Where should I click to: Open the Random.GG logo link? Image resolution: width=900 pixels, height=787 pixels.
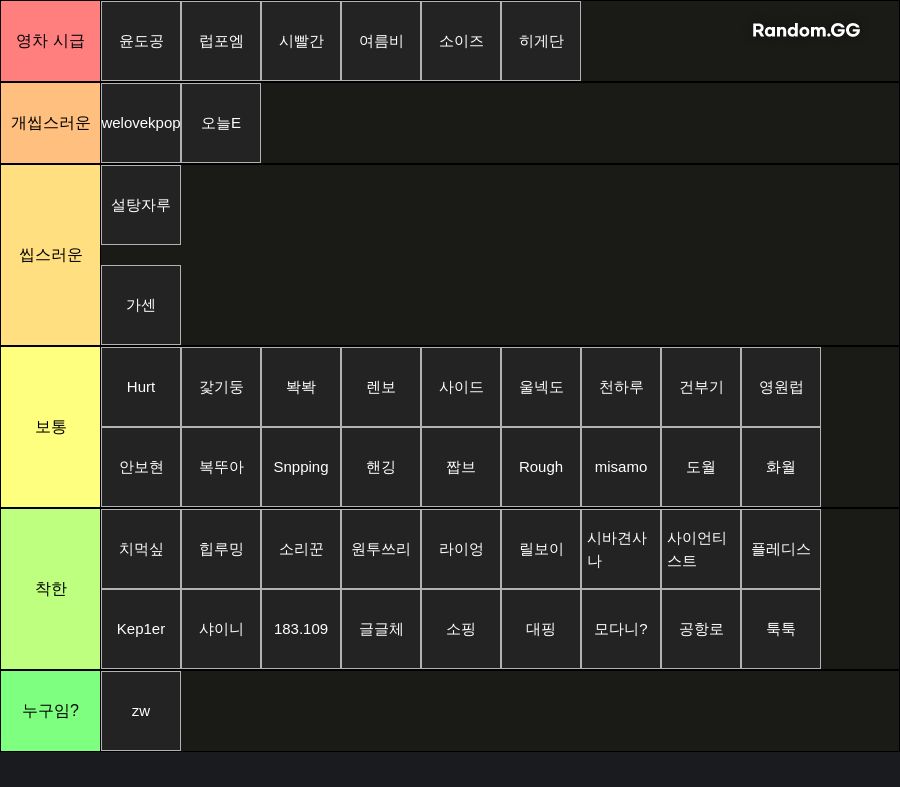point(806,30)
